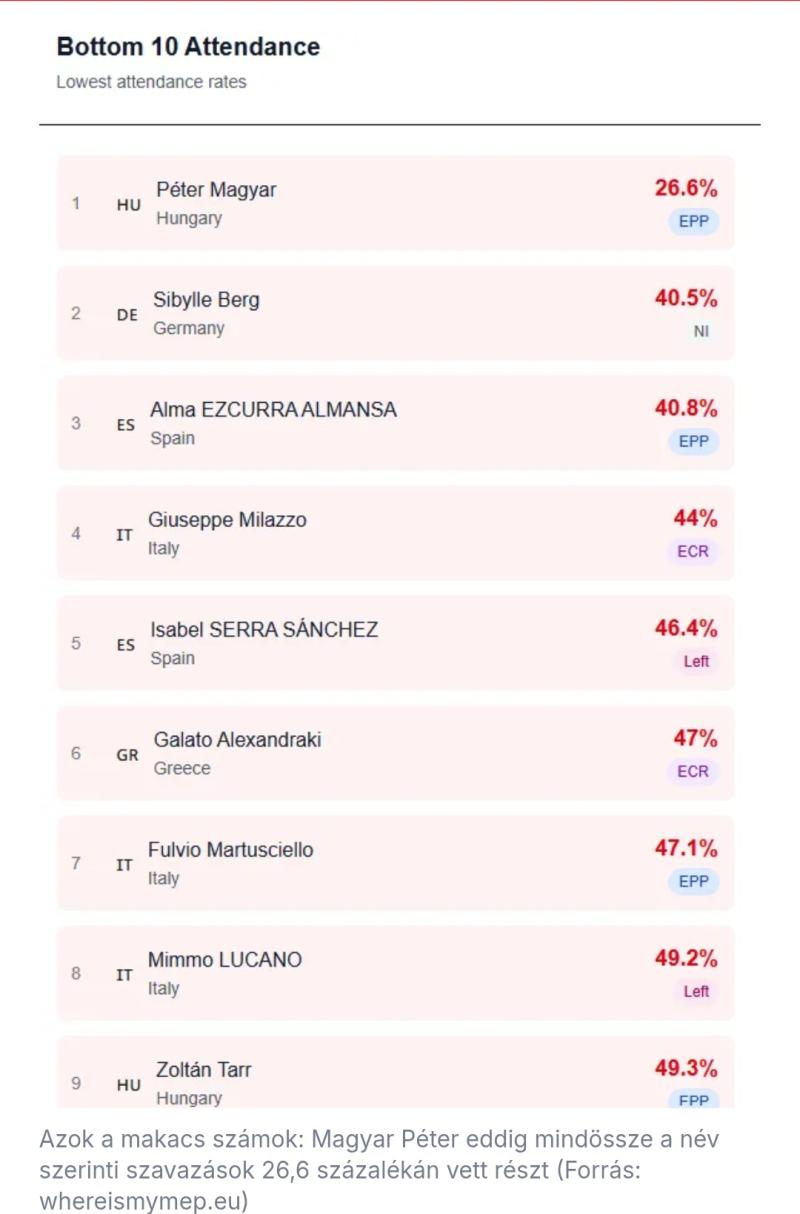Click the ES country code beside Alma Ezcurra Almansa
The height and width of the screenshot is (1214, 800).
click(125, 425)
